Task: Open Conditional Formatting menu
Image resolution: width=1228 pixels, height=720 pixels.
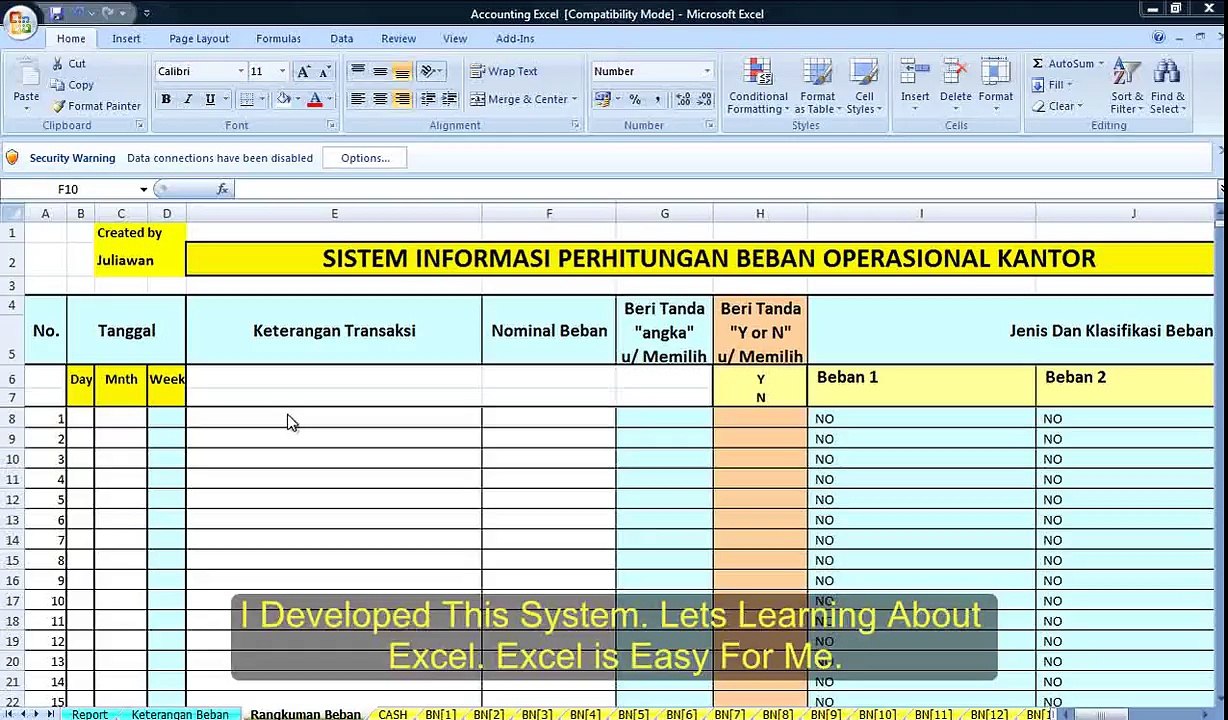Action: coord(758,87)
